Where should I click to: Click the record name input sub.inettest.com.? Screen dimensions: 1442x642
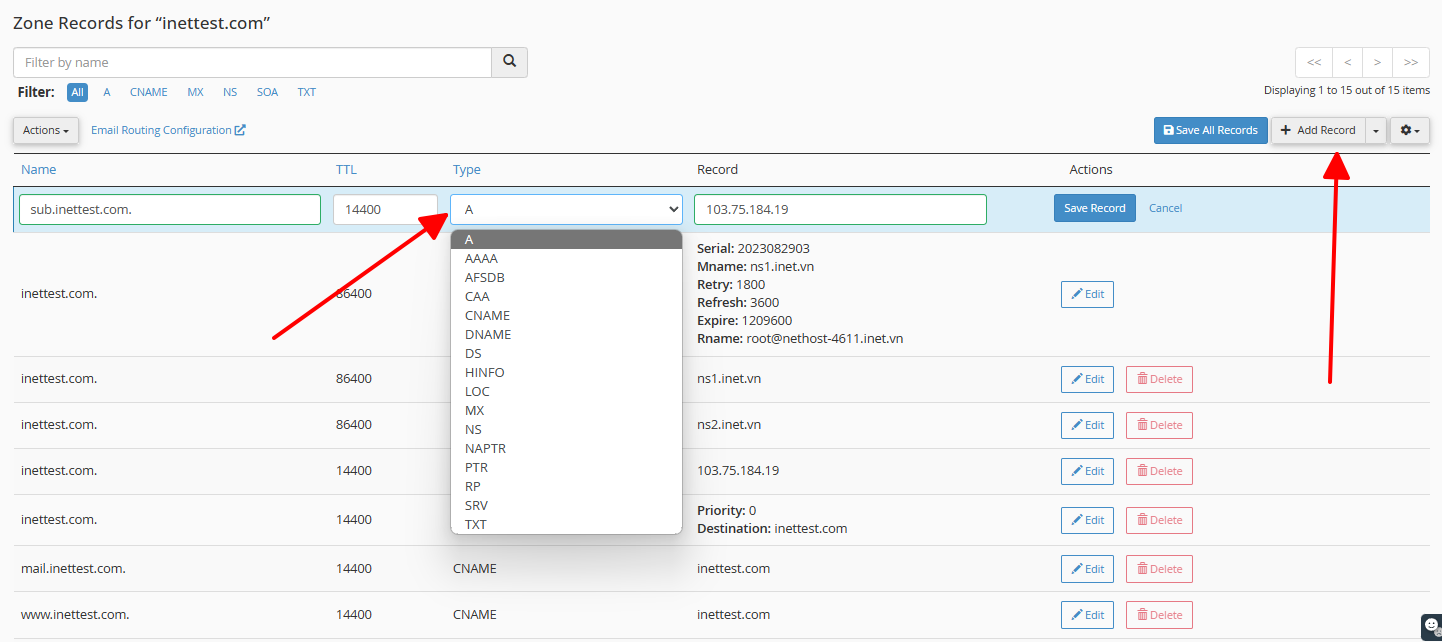pos(170,209)
